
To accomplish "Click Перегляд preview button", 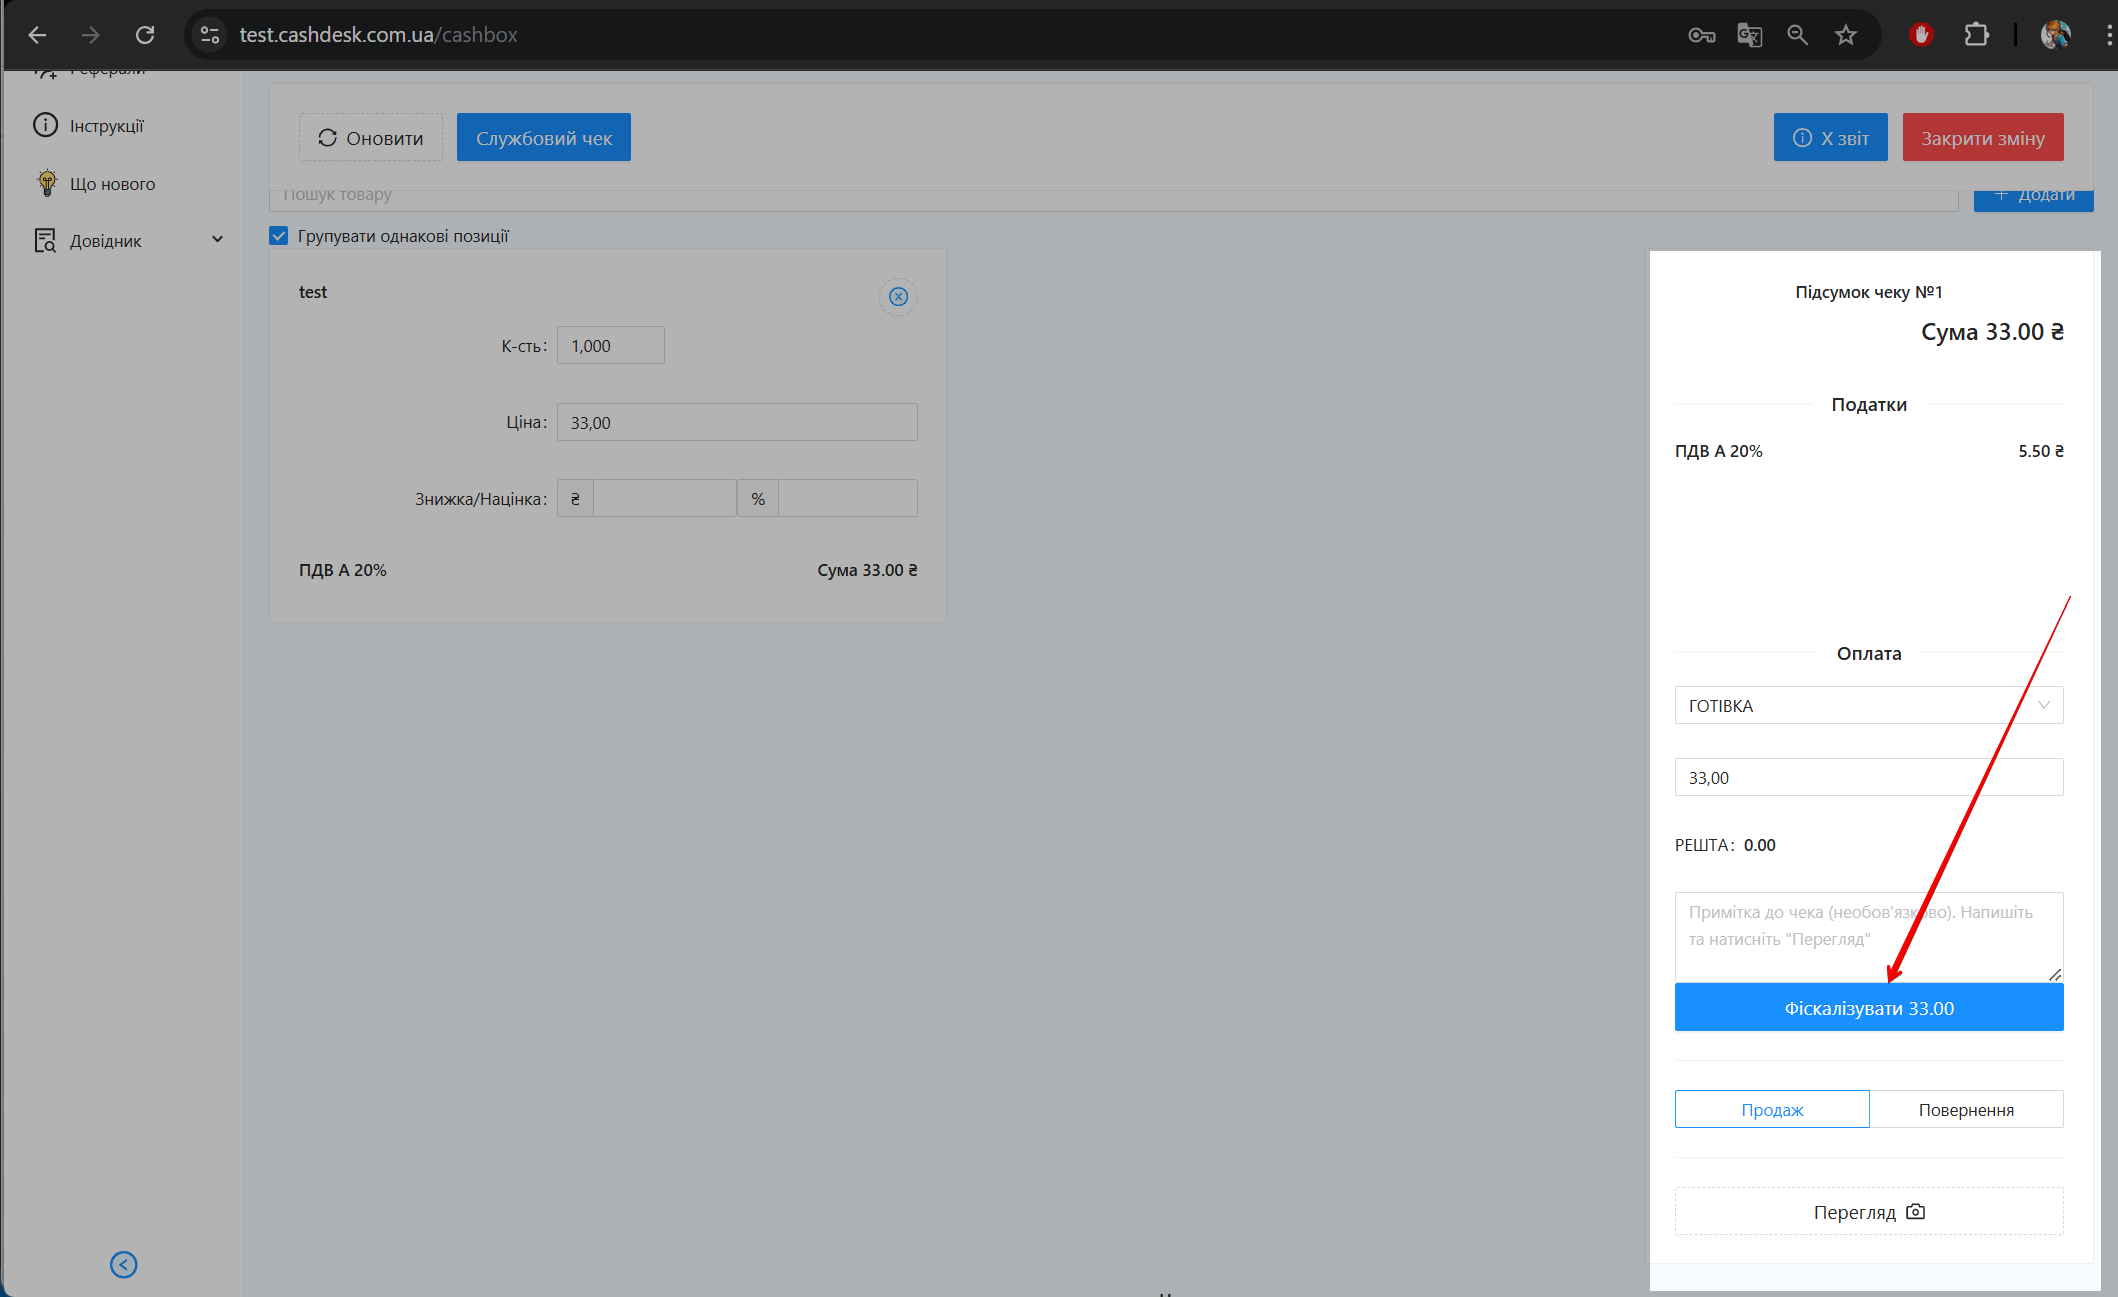I will tap(1868, 1212).
